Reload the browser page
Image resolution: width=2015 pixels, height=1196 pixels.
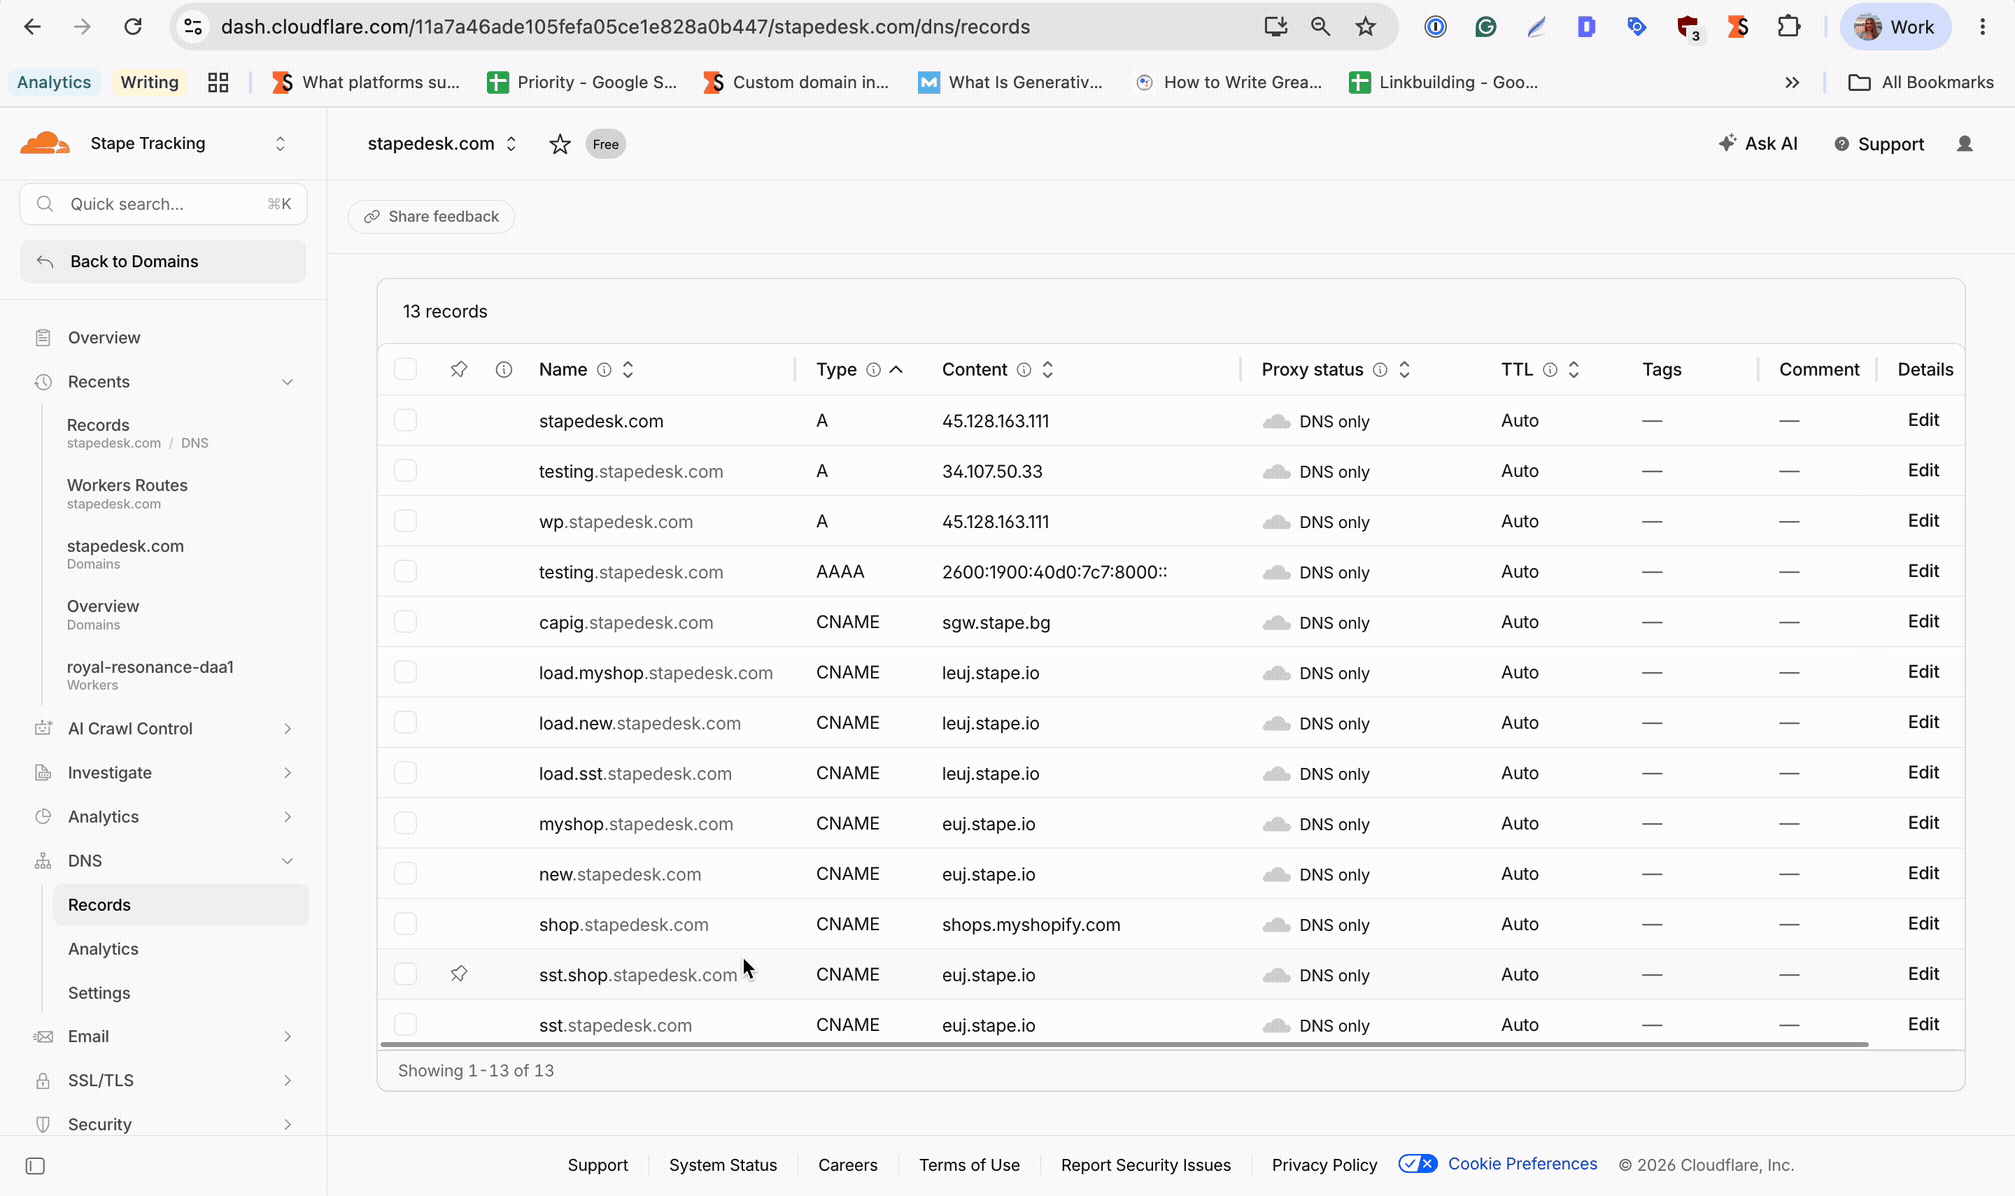coord(132,27)
